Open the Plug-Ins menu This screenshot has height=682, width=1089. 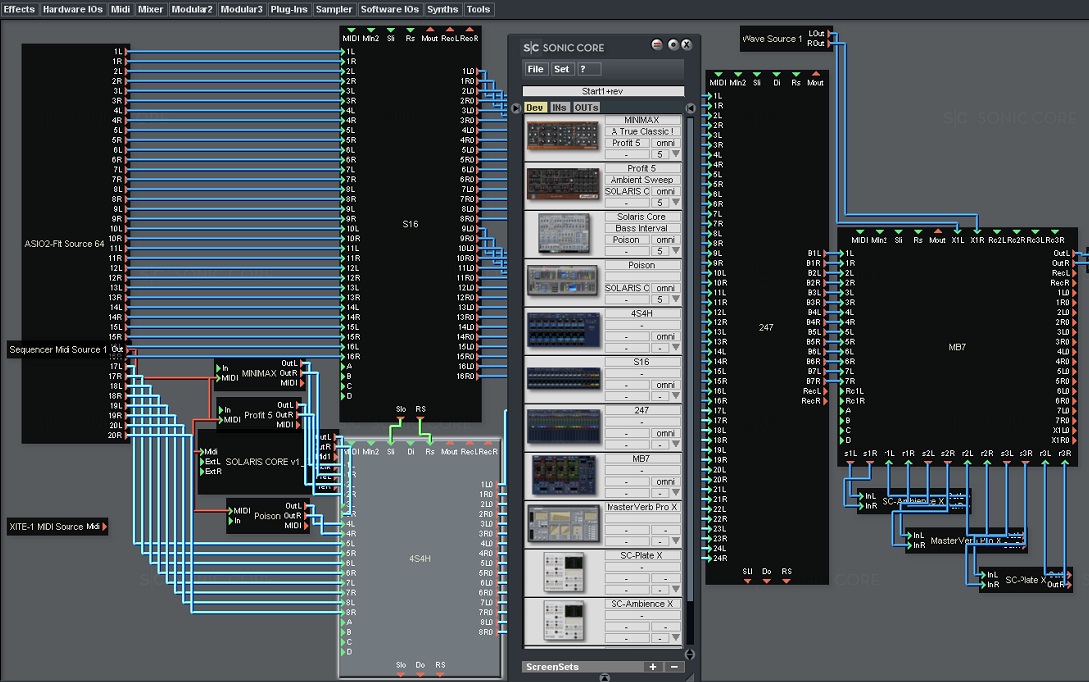(289, 9)
